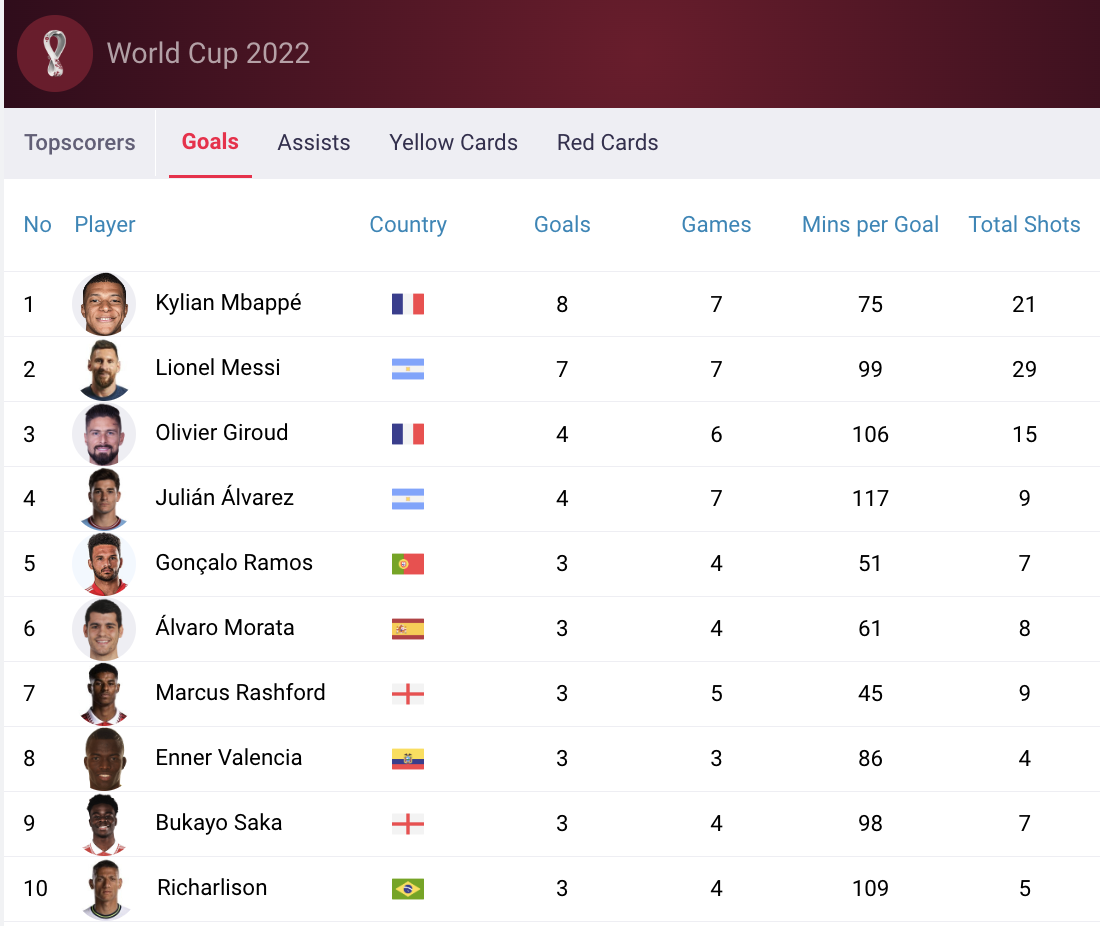This screenshot has width=1100, height=926.
Task: Click Bukayo Saka's player photo
Action: [x=104, y=824]
